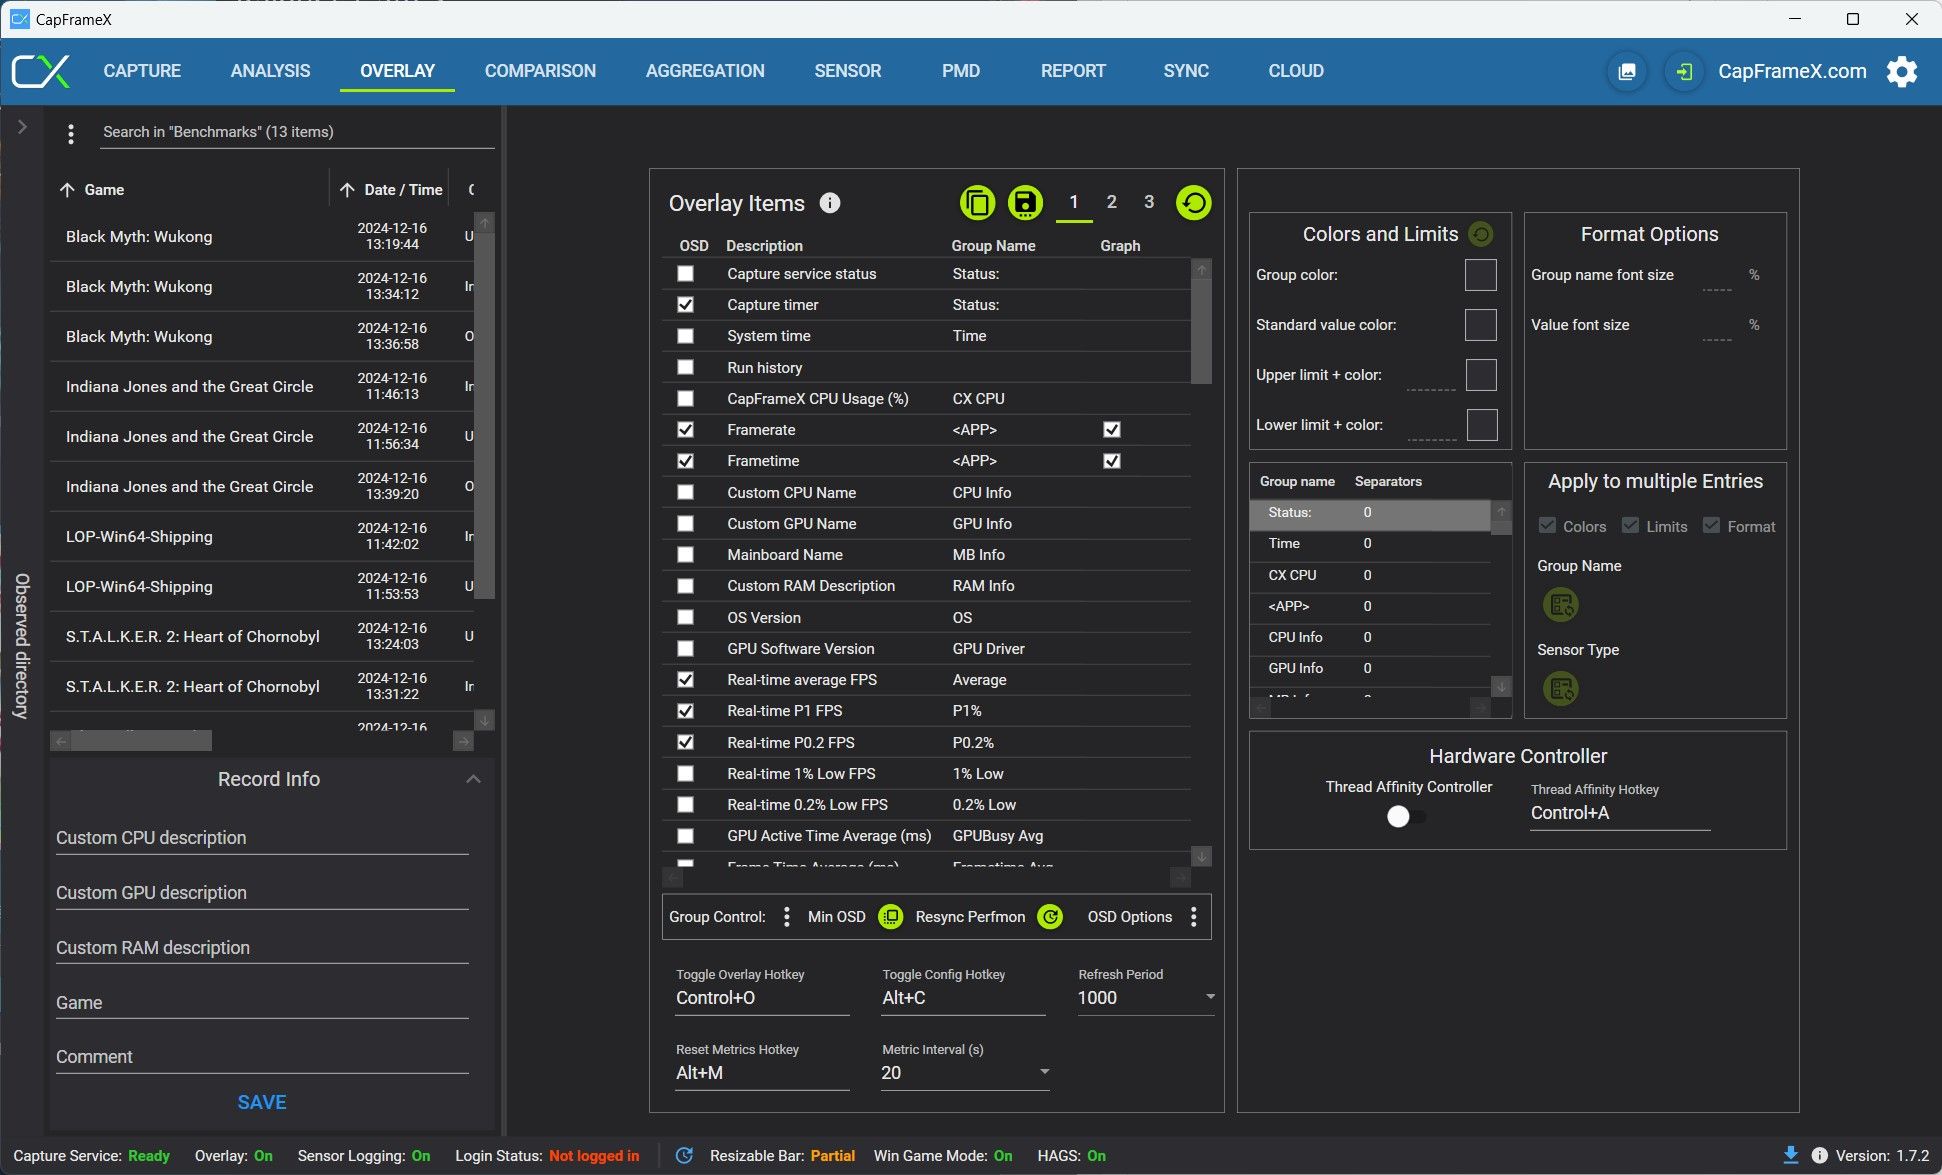Click the benchmark search field
Image resolution: width=1942 pixels, height=1175 pixels.
298,132
